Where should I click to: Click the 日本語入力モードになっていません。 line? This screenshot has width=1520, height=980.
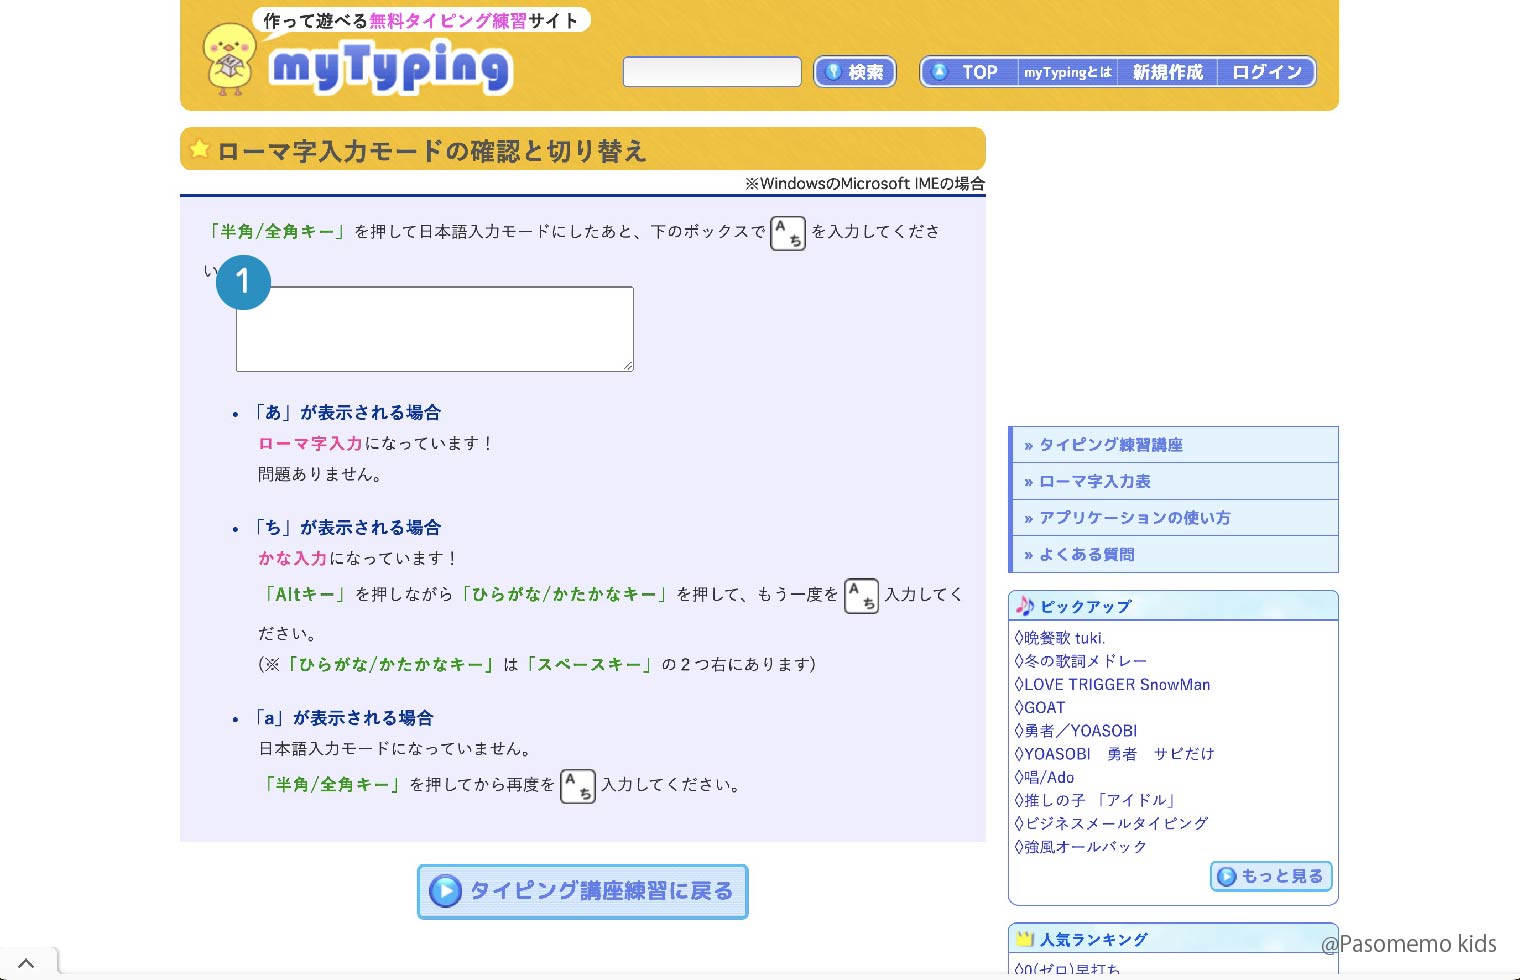[397, 748]
